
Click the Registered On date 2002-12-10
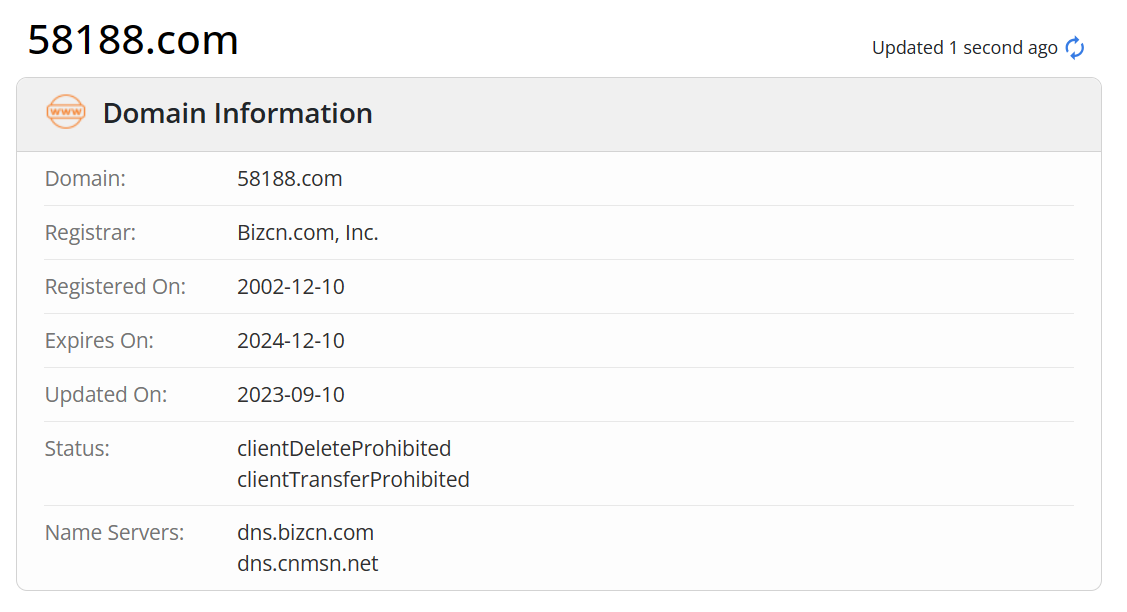tap(291, 286)
